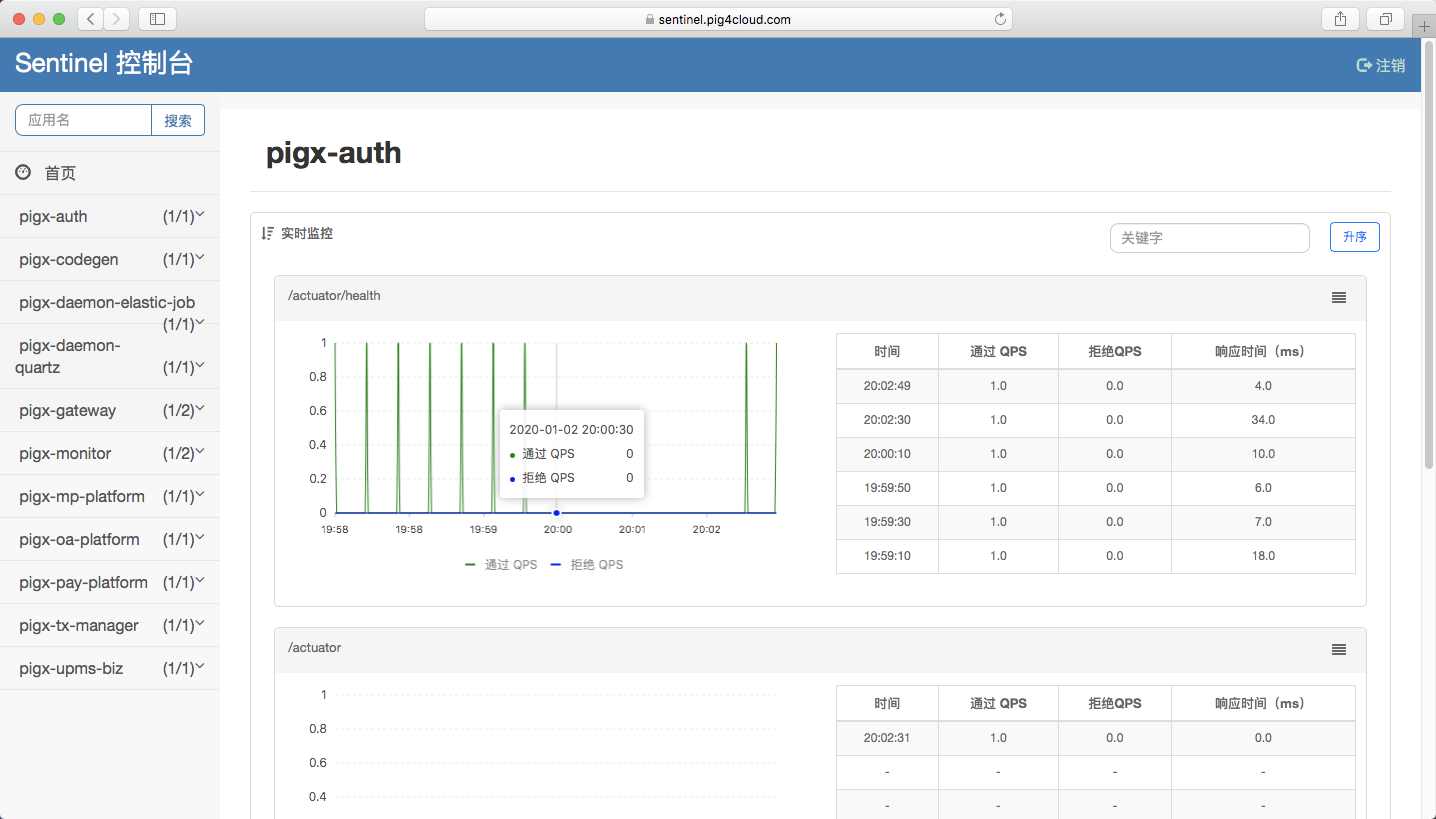Expand pigx-daemon-elastic-job chevron

200,322
